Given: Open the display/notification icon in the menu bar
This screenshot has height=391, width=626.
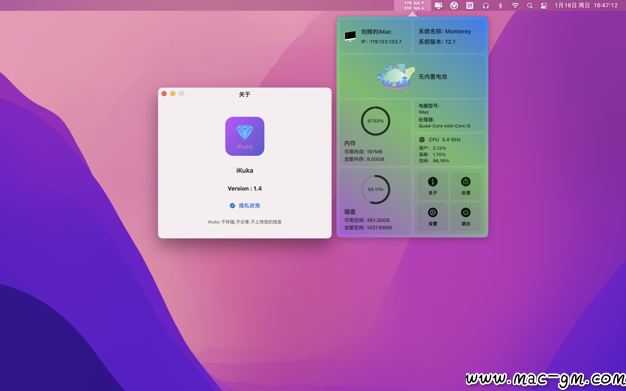Looking at the screenshot, I should (438, 6).
